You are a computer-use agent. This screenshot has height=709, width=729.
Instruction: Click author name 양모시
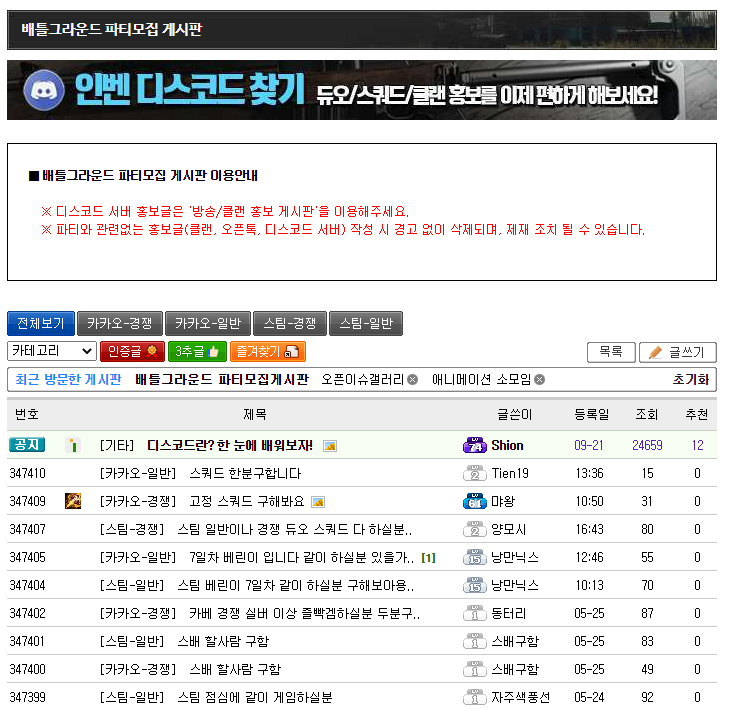click(509, 529)
